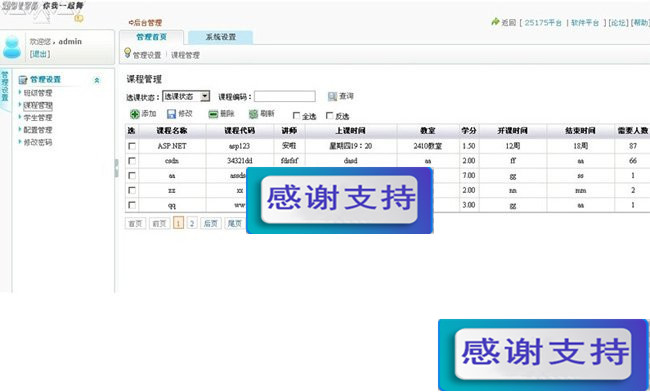Open 修改密码 in the sidebar
650x392 pixels.
[38, 142]
